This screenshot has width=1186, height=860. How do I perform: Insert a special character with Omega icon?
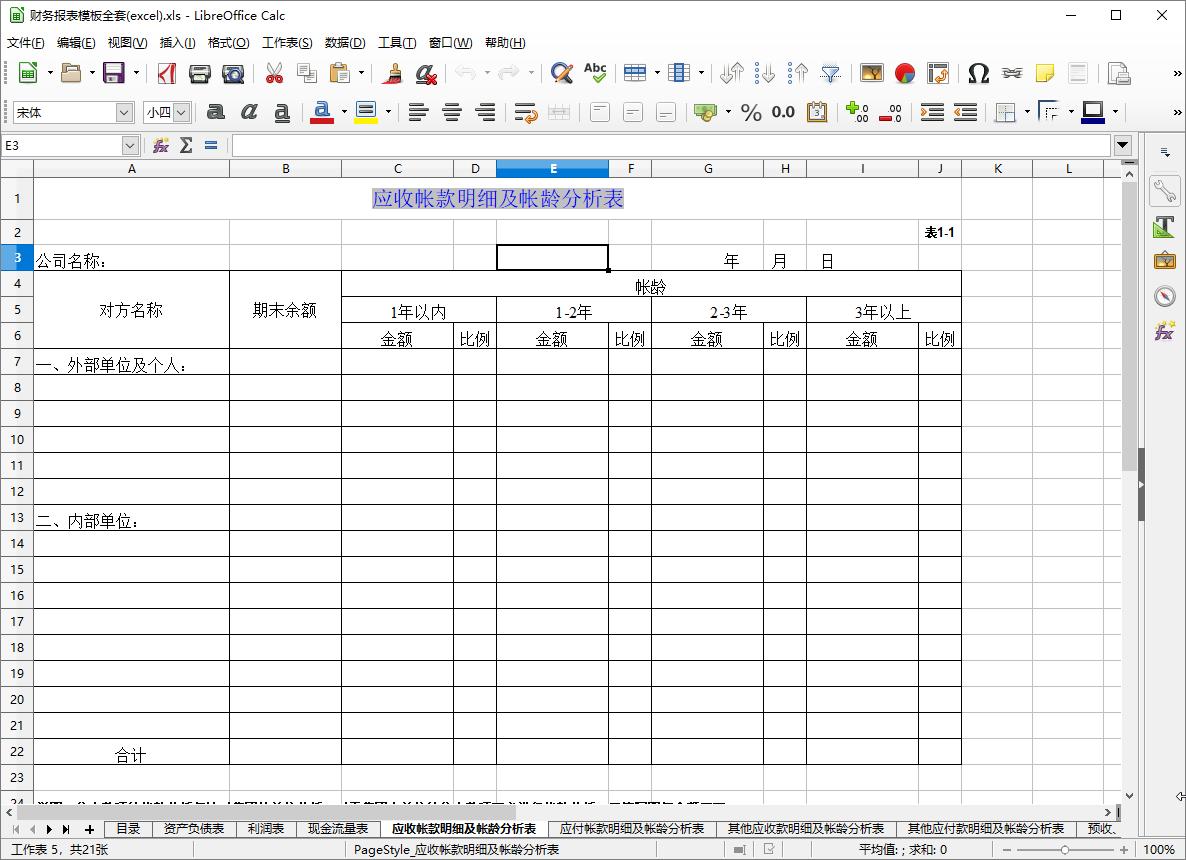click(x=977, y=74)
